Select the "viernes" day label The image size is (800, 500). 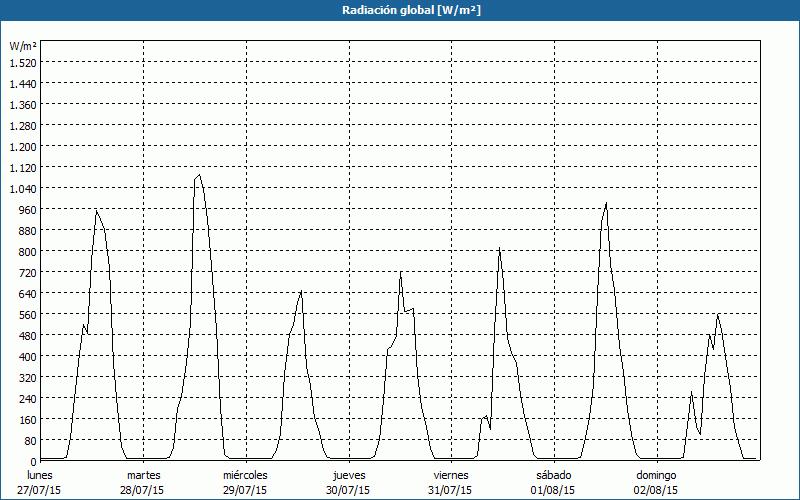451,474
